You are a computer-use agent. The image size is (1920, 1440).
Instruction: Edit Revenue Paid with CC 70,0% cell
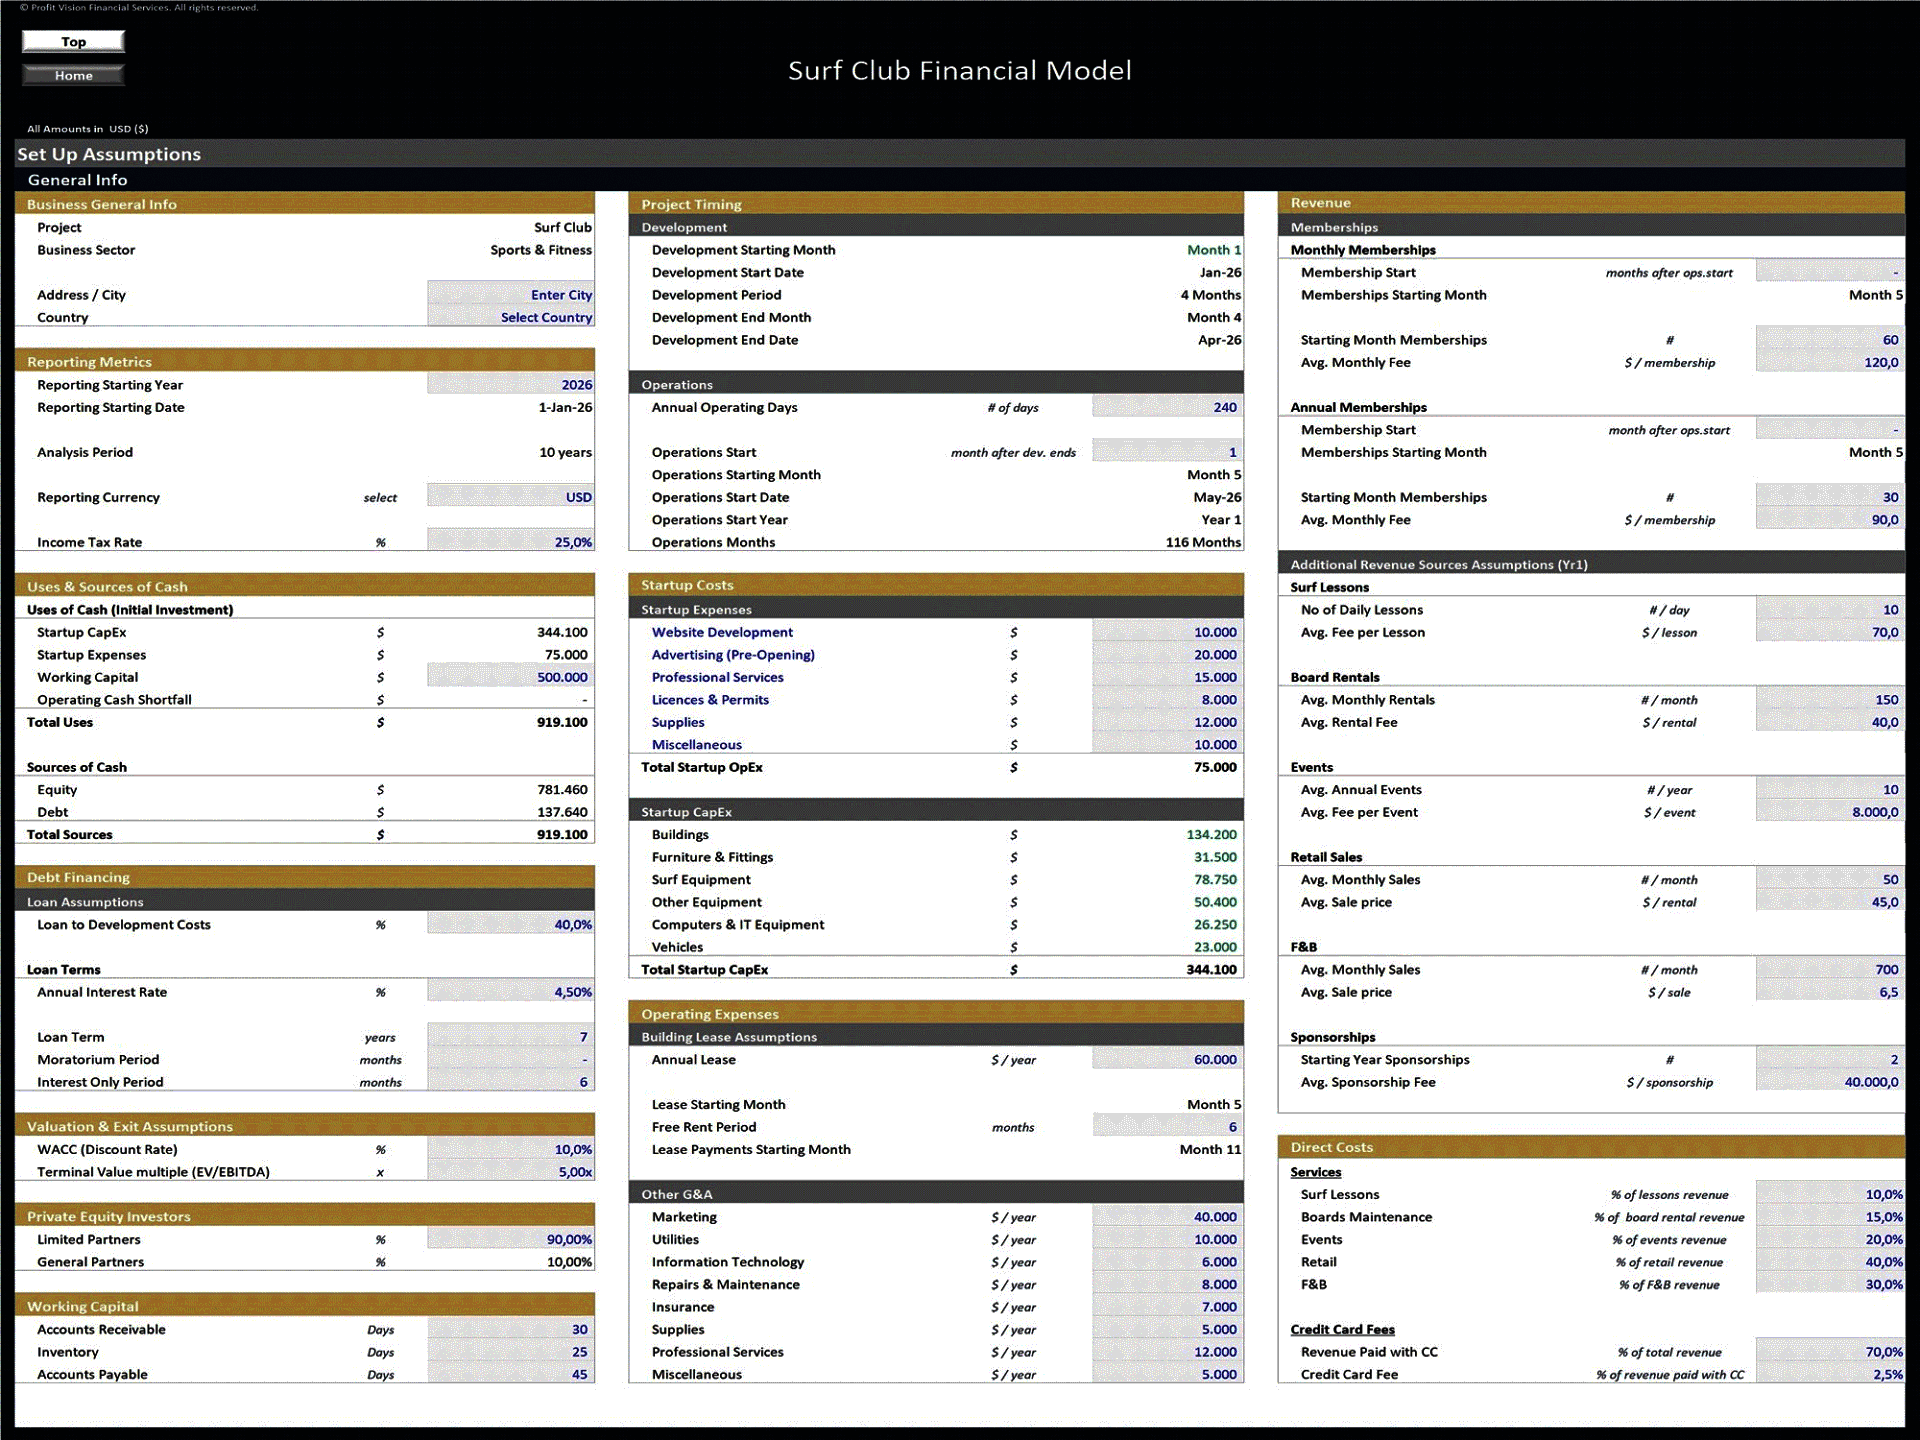click(1830, 1352)
